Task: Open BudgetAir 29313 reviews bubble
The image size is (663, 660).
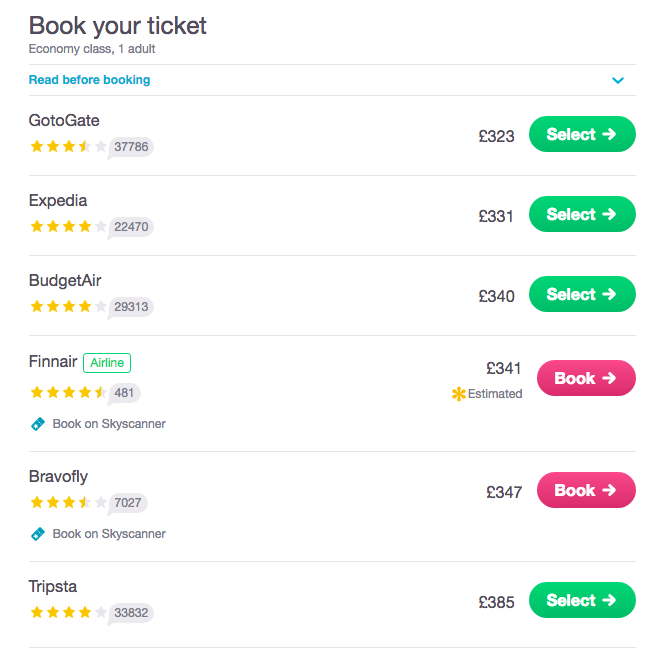Action: 131,307
